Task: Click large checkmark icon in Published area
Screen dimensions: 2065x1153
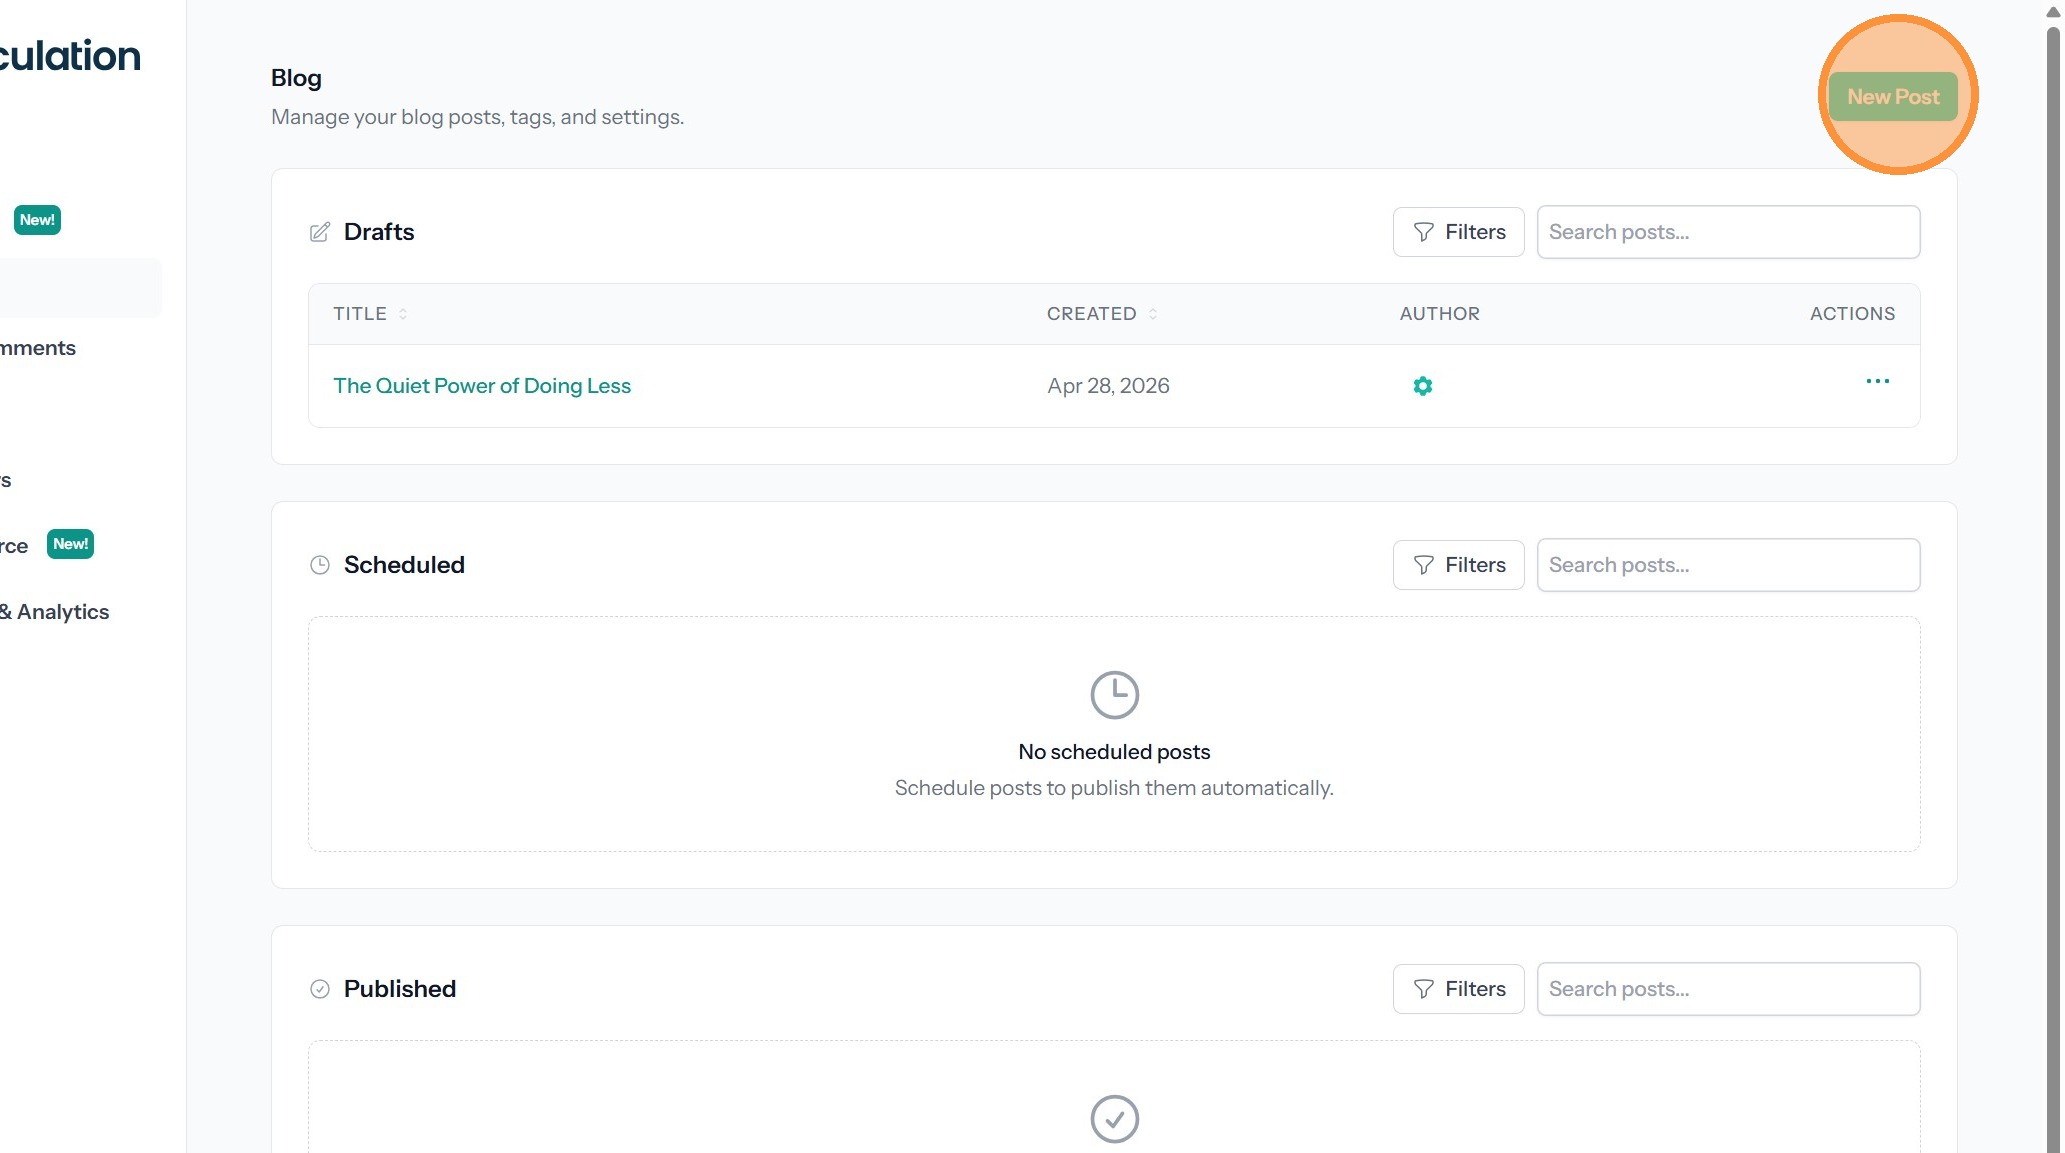Action: tap(1114, 1118)
